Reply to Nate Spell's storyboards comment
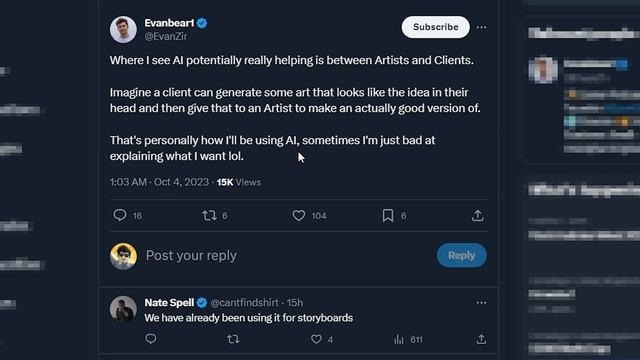The image size is (640, 360). point(151,339)
